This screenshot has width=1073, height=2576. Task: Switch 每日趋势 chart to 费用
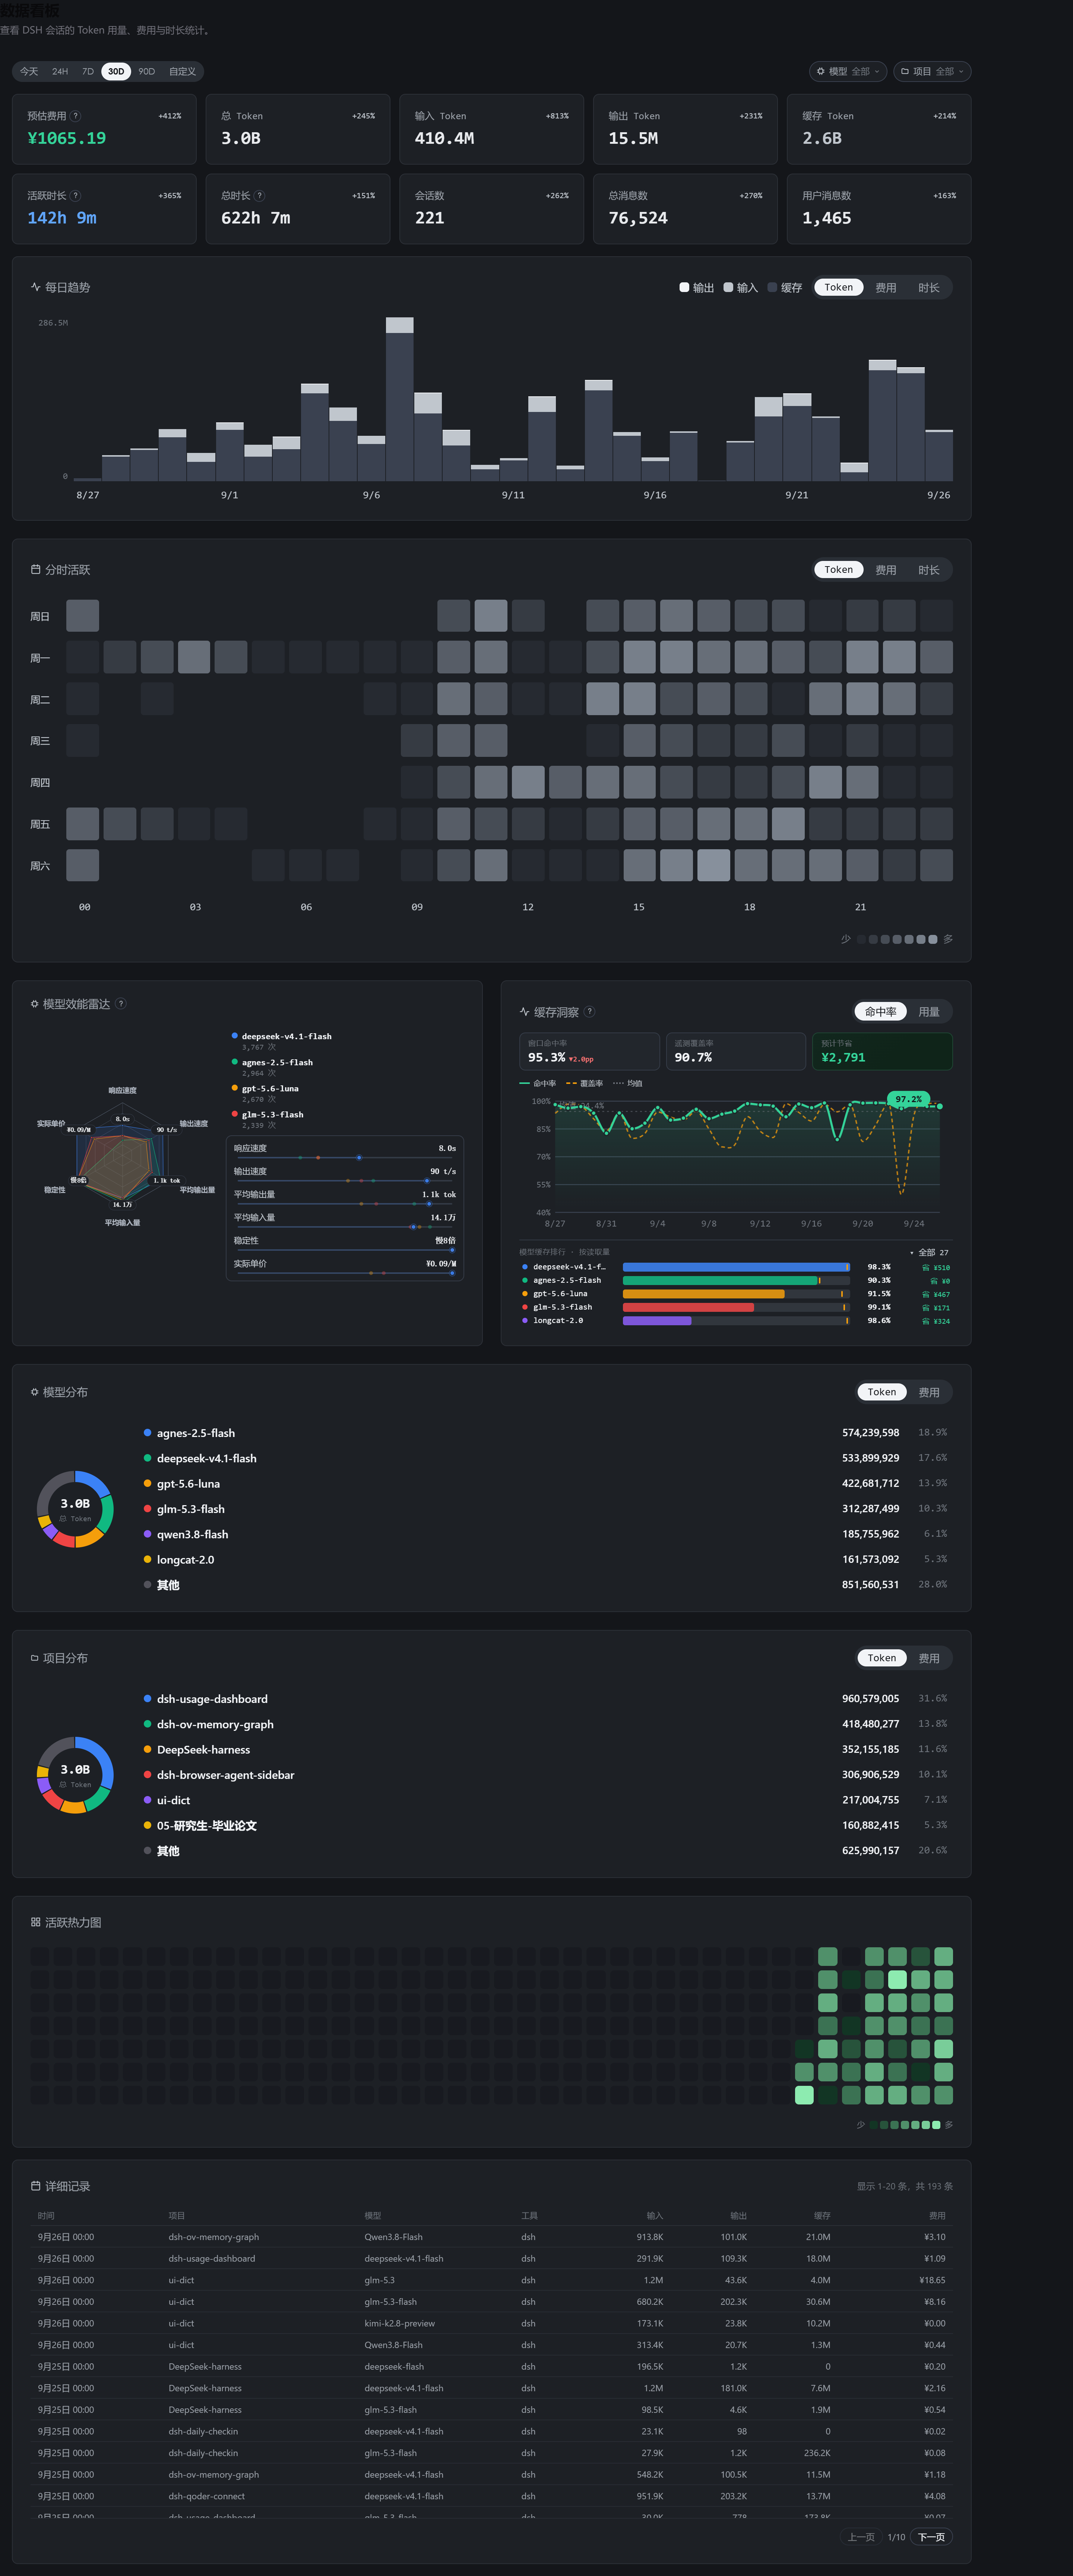pyautogui.click(x=886, y=288)
